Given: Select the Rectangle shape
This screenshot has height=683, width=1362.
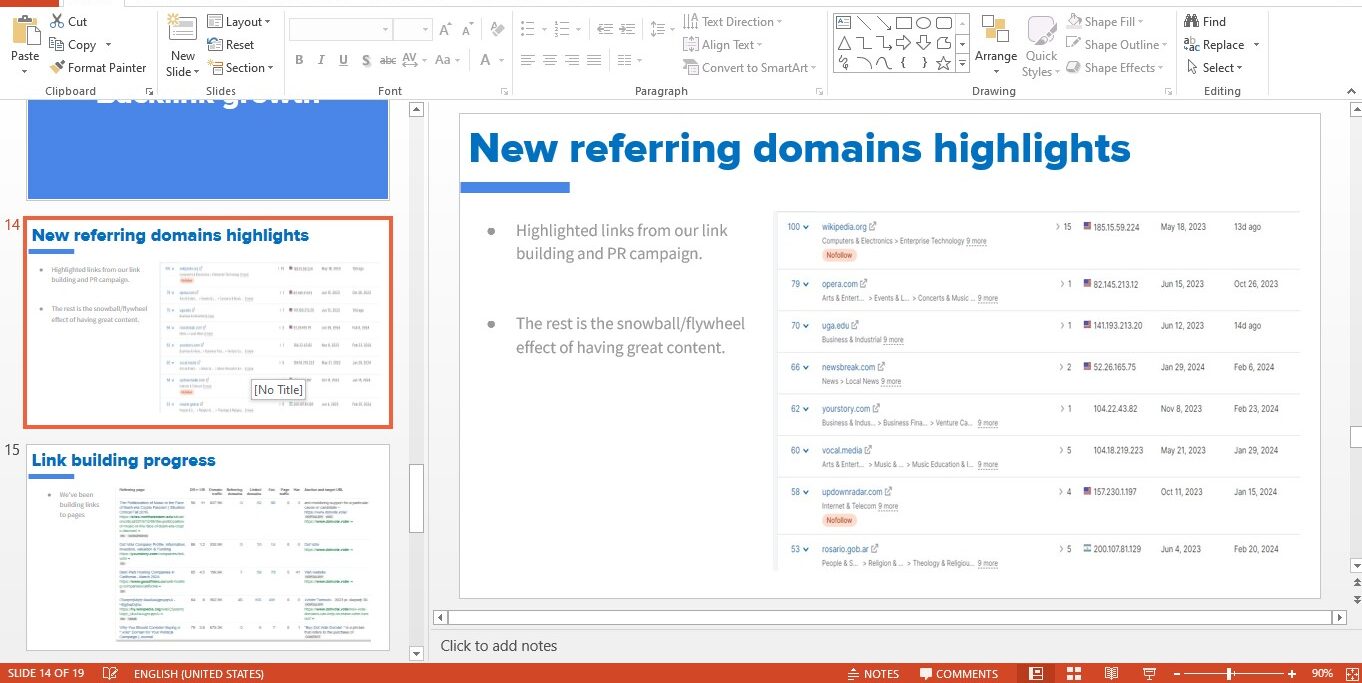Looking at the screenshot, I should [x=904, y=22].
